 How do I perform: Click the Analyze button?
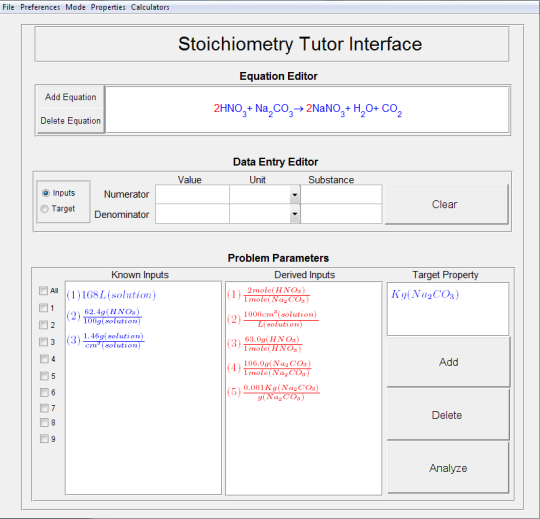(448, 468)
